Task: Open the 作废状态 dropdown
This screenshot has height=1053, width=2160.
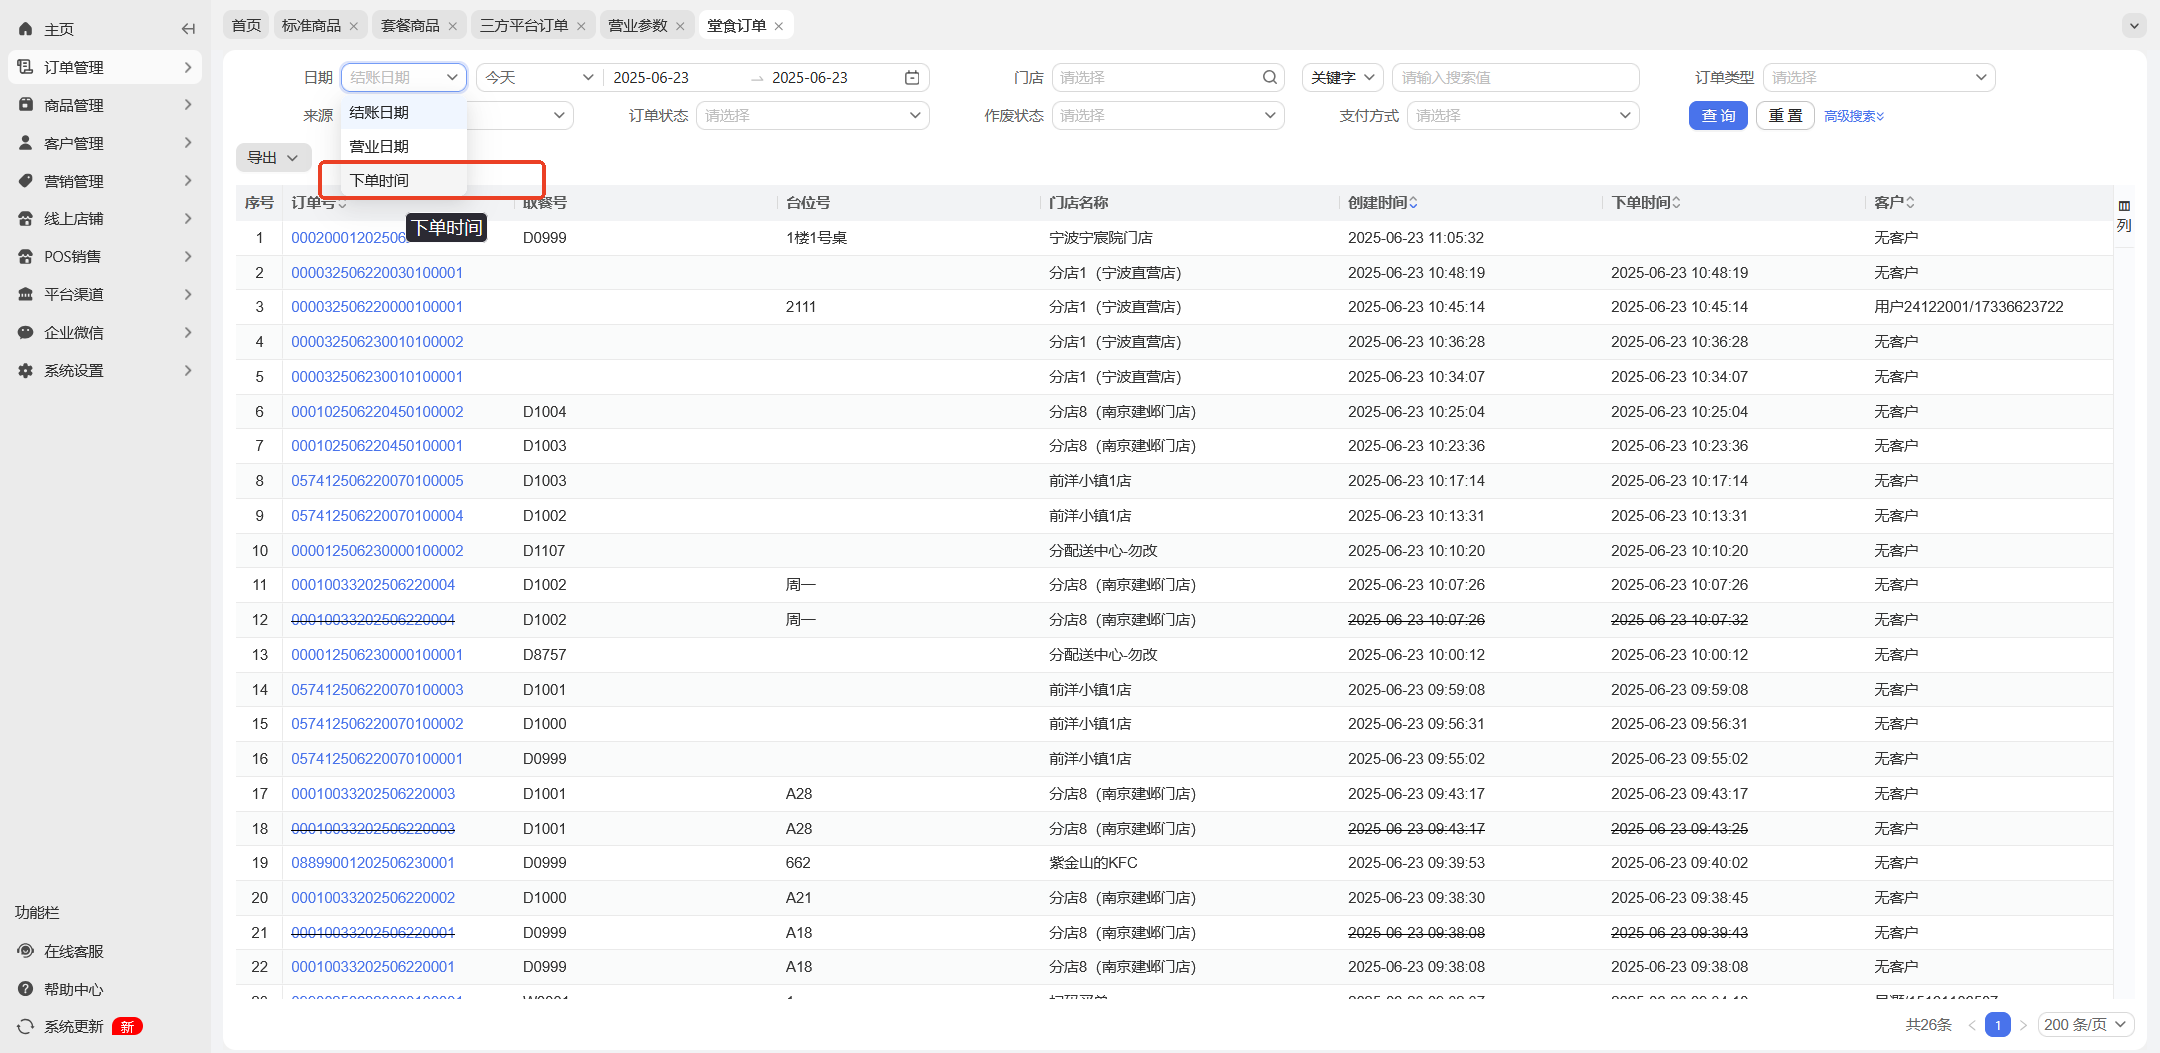Action: 1168,115
